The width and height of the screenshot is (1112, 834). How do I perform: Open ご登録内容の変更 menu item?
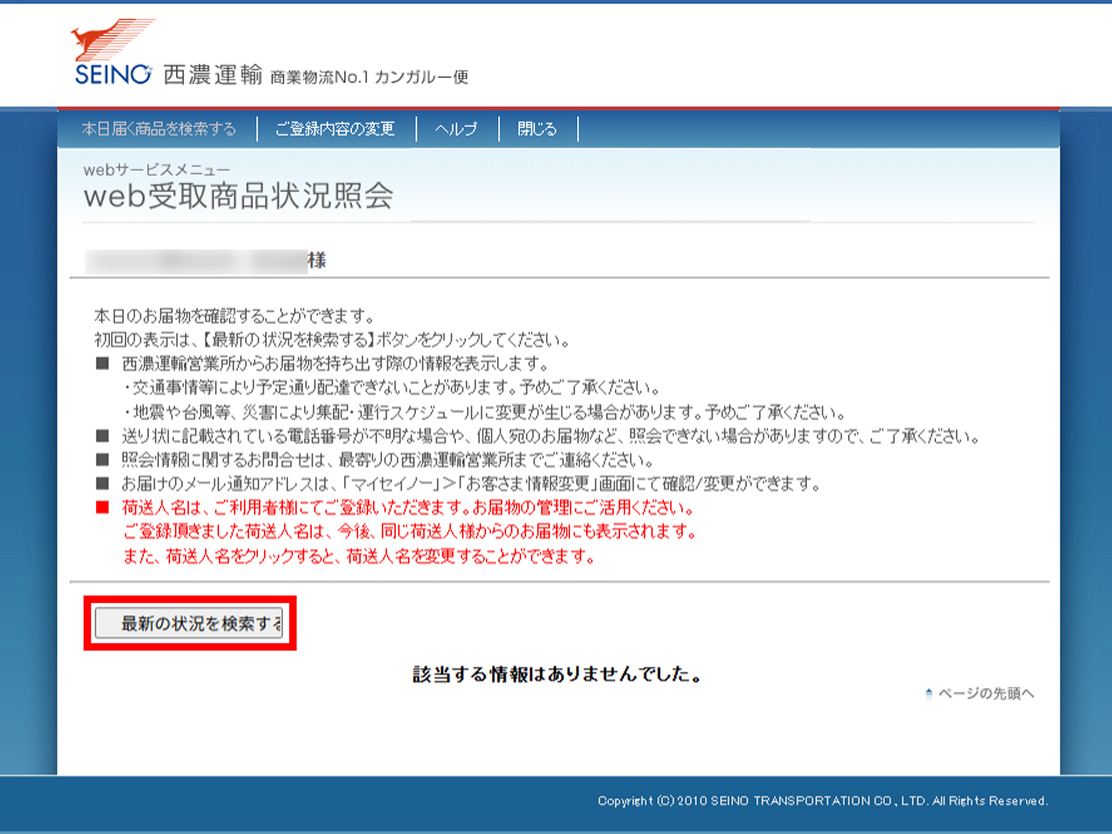pyautogui.click(x=335, y=128)
